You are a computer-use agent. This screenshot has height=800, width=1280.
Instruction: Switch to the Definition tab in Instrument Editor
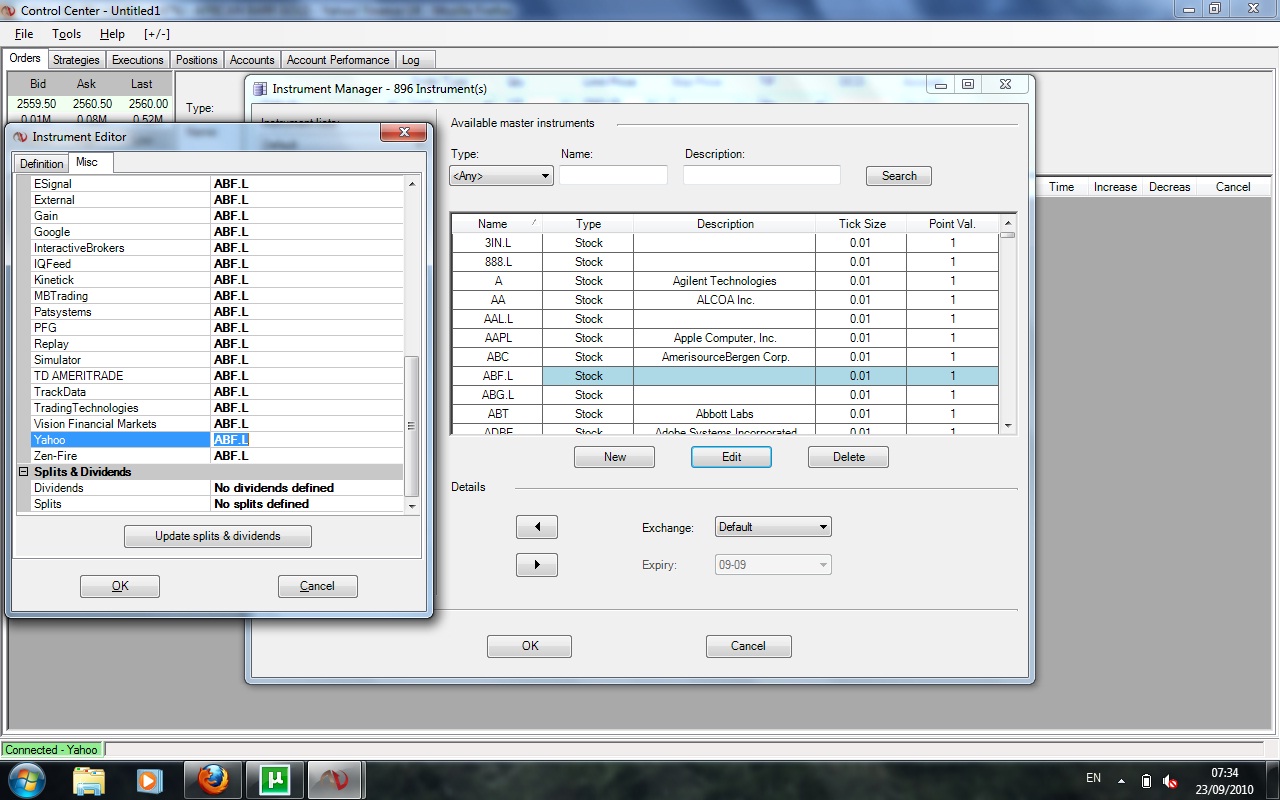[42, 164]
